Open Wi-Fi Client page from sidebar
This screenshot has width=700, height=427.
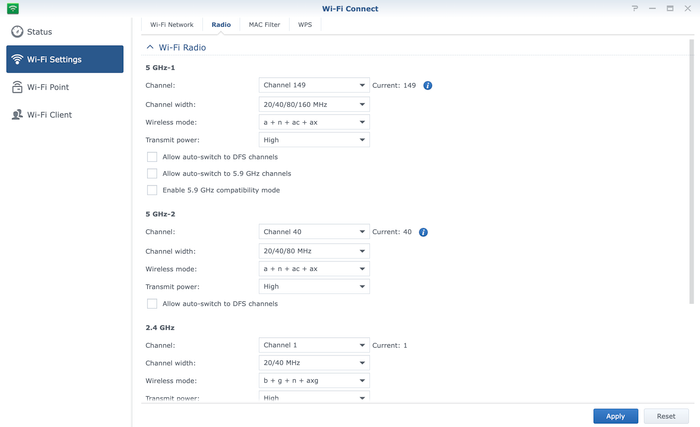tap(49, 115)
